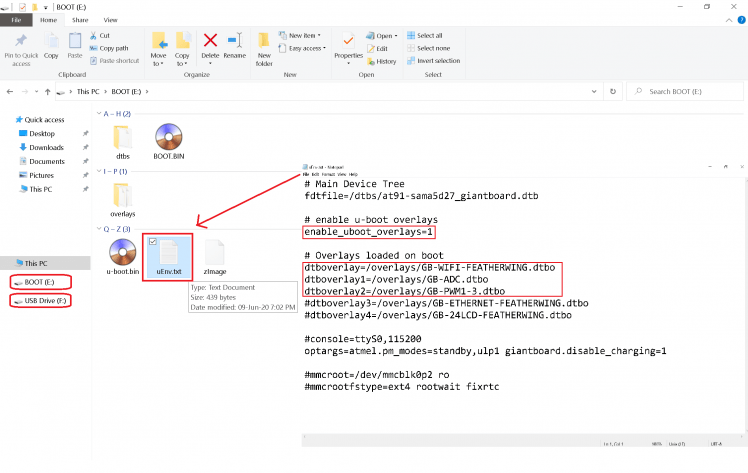
Task: Open the Notepad Help menu
Action: 353,175
